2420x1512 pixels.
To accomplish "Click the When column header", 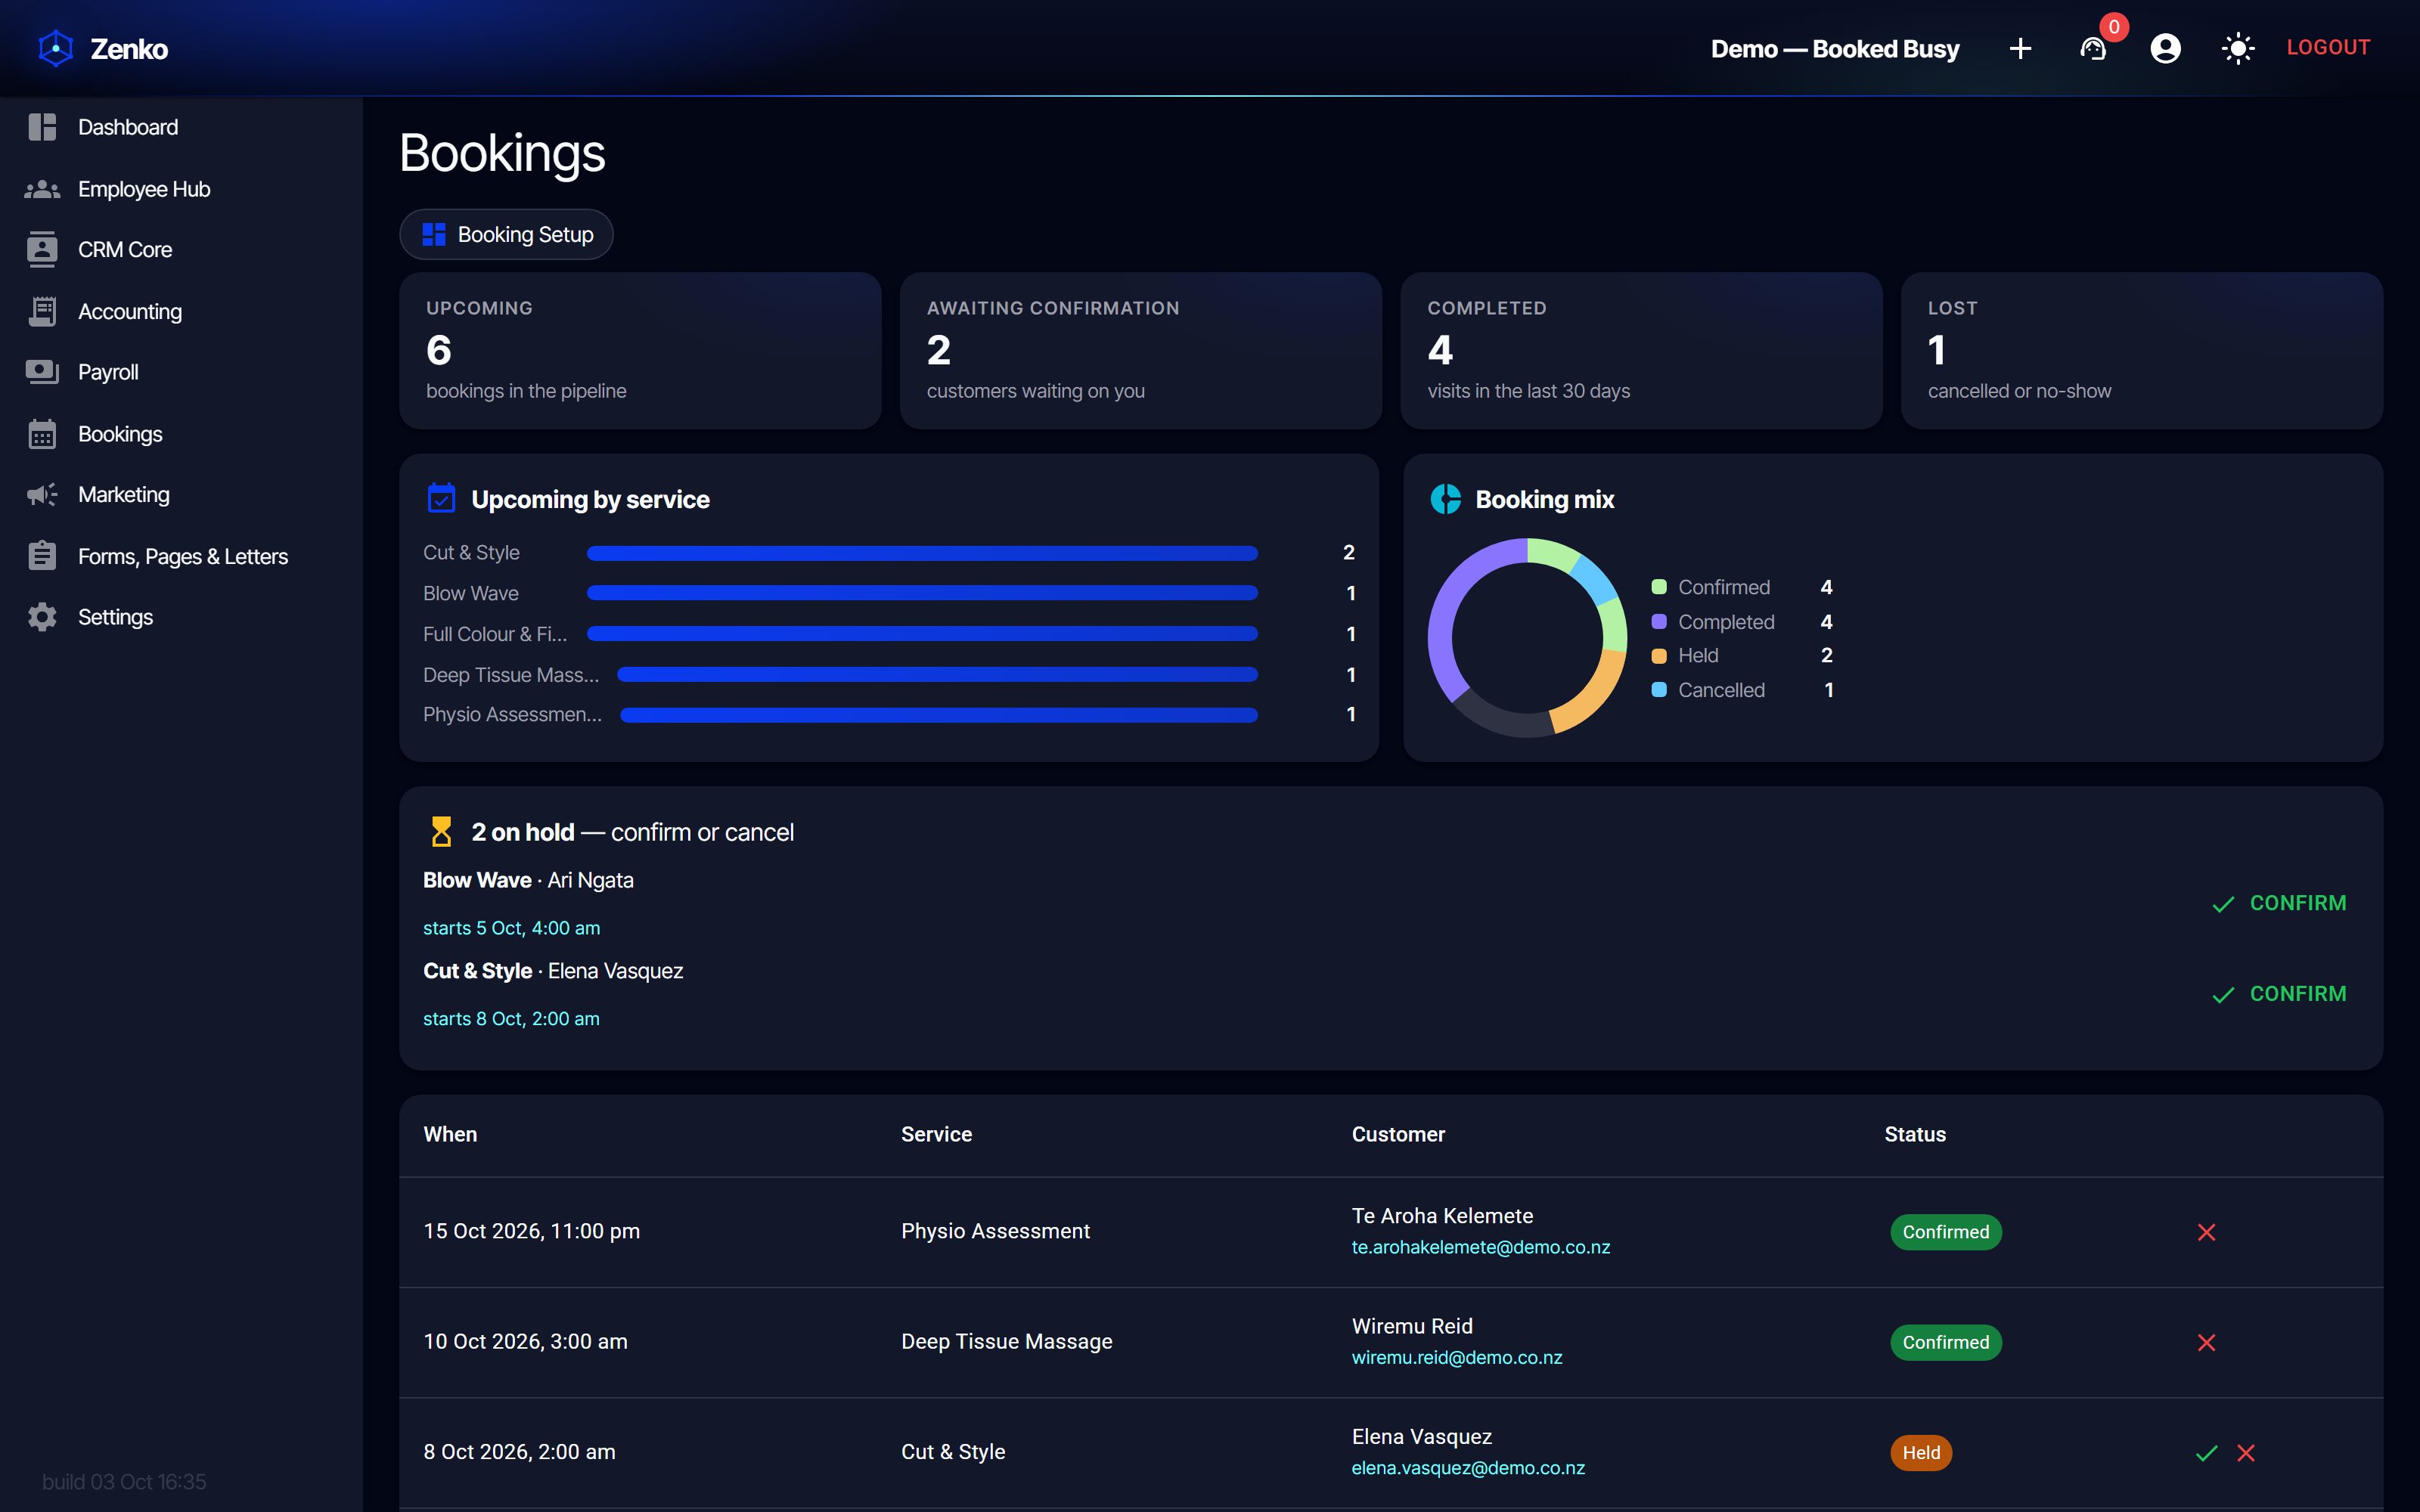I will [x=450, y=1134].
